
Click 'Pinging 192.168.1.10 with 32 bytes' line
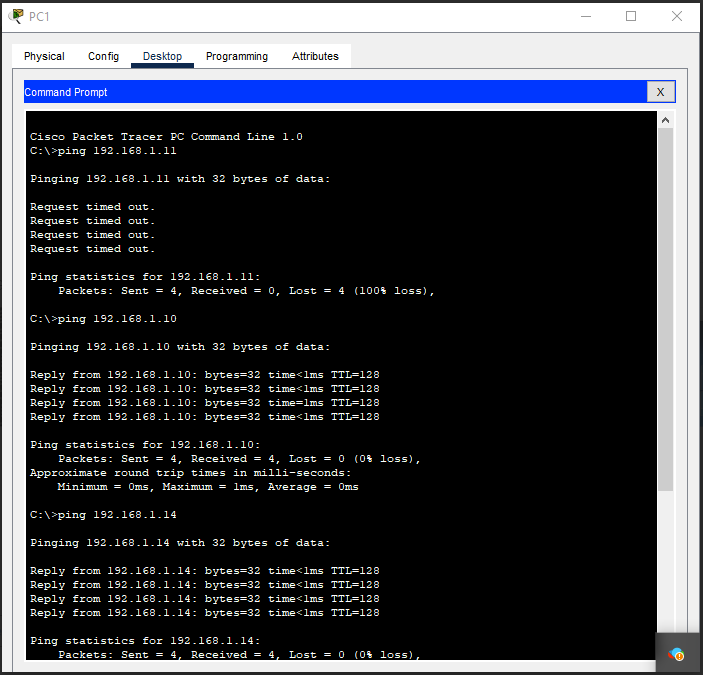[x=180, y=347]
